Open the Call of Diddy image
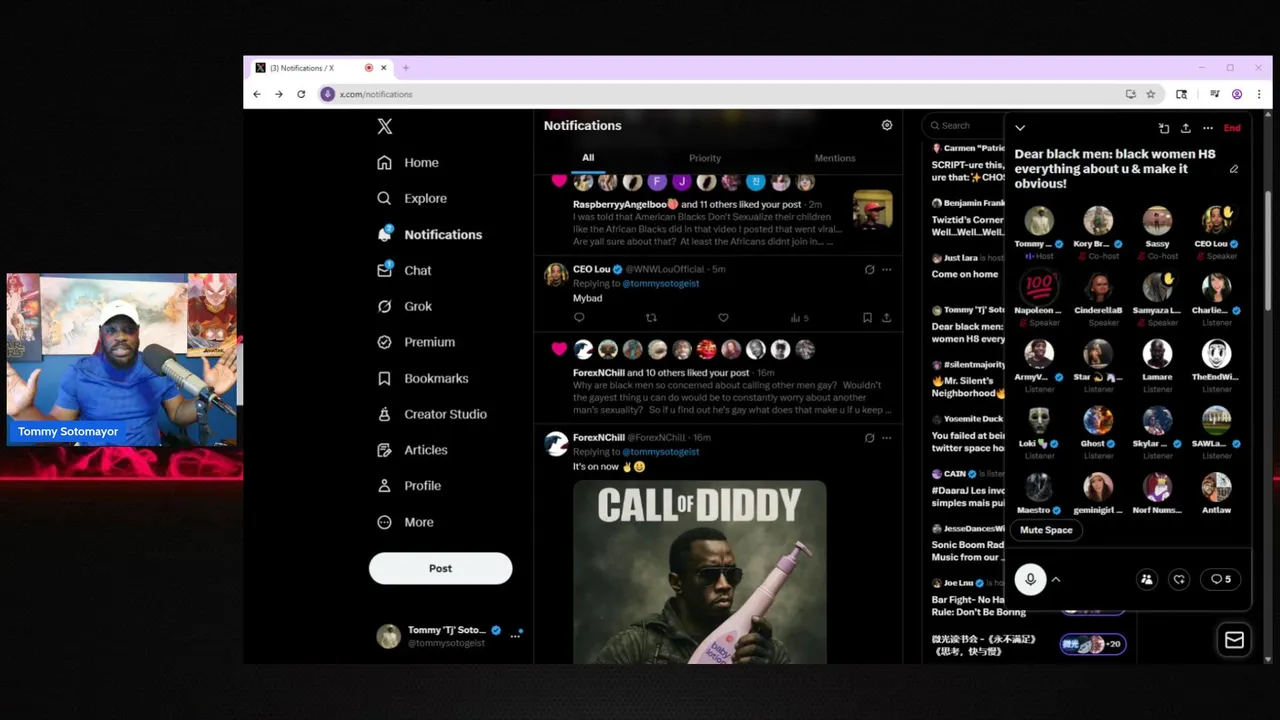Image resolution: width=1280 pixels, height=720 pixels. (x=700, y=572)
